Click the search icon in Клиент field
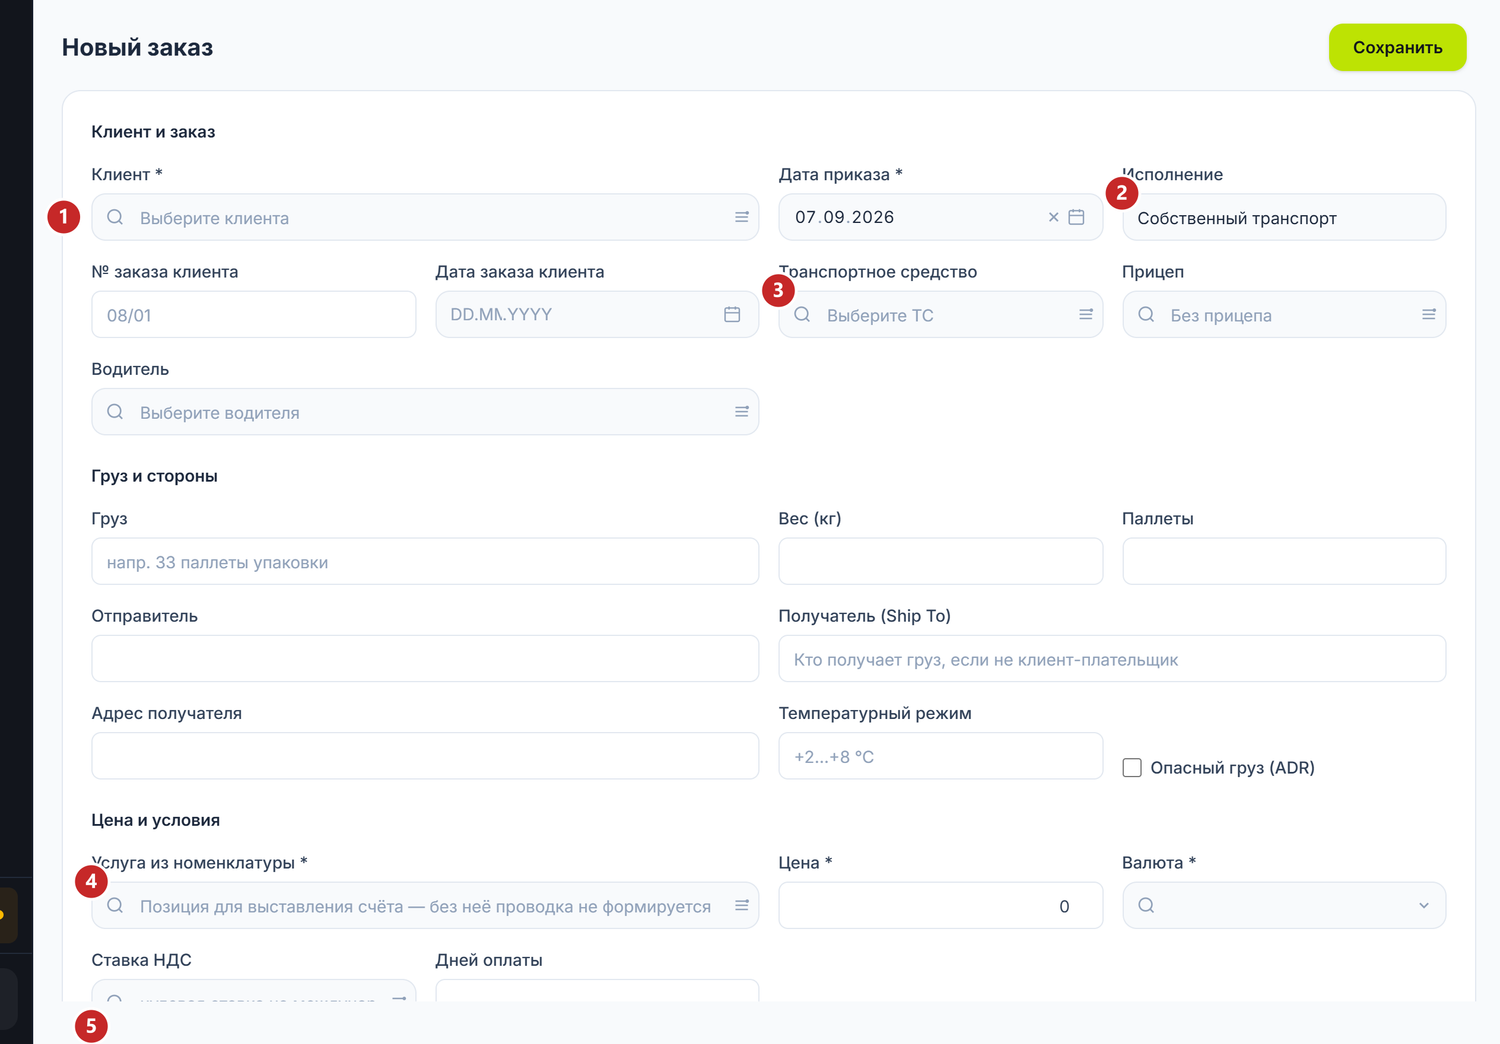Screen dimensions: 1500x1044 [x=115, y=217]
